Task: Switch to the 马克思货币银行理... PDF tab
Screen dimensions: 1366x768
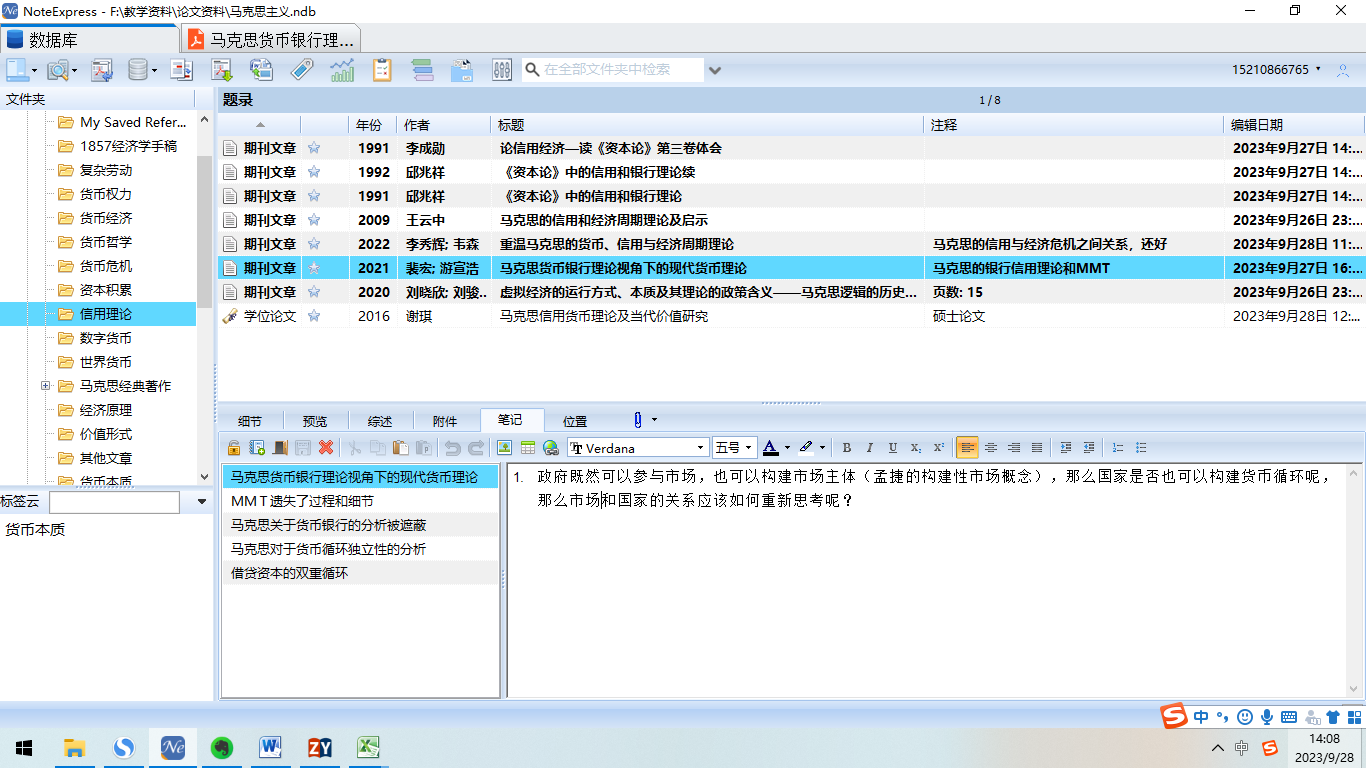Action: tap(271, 40)
